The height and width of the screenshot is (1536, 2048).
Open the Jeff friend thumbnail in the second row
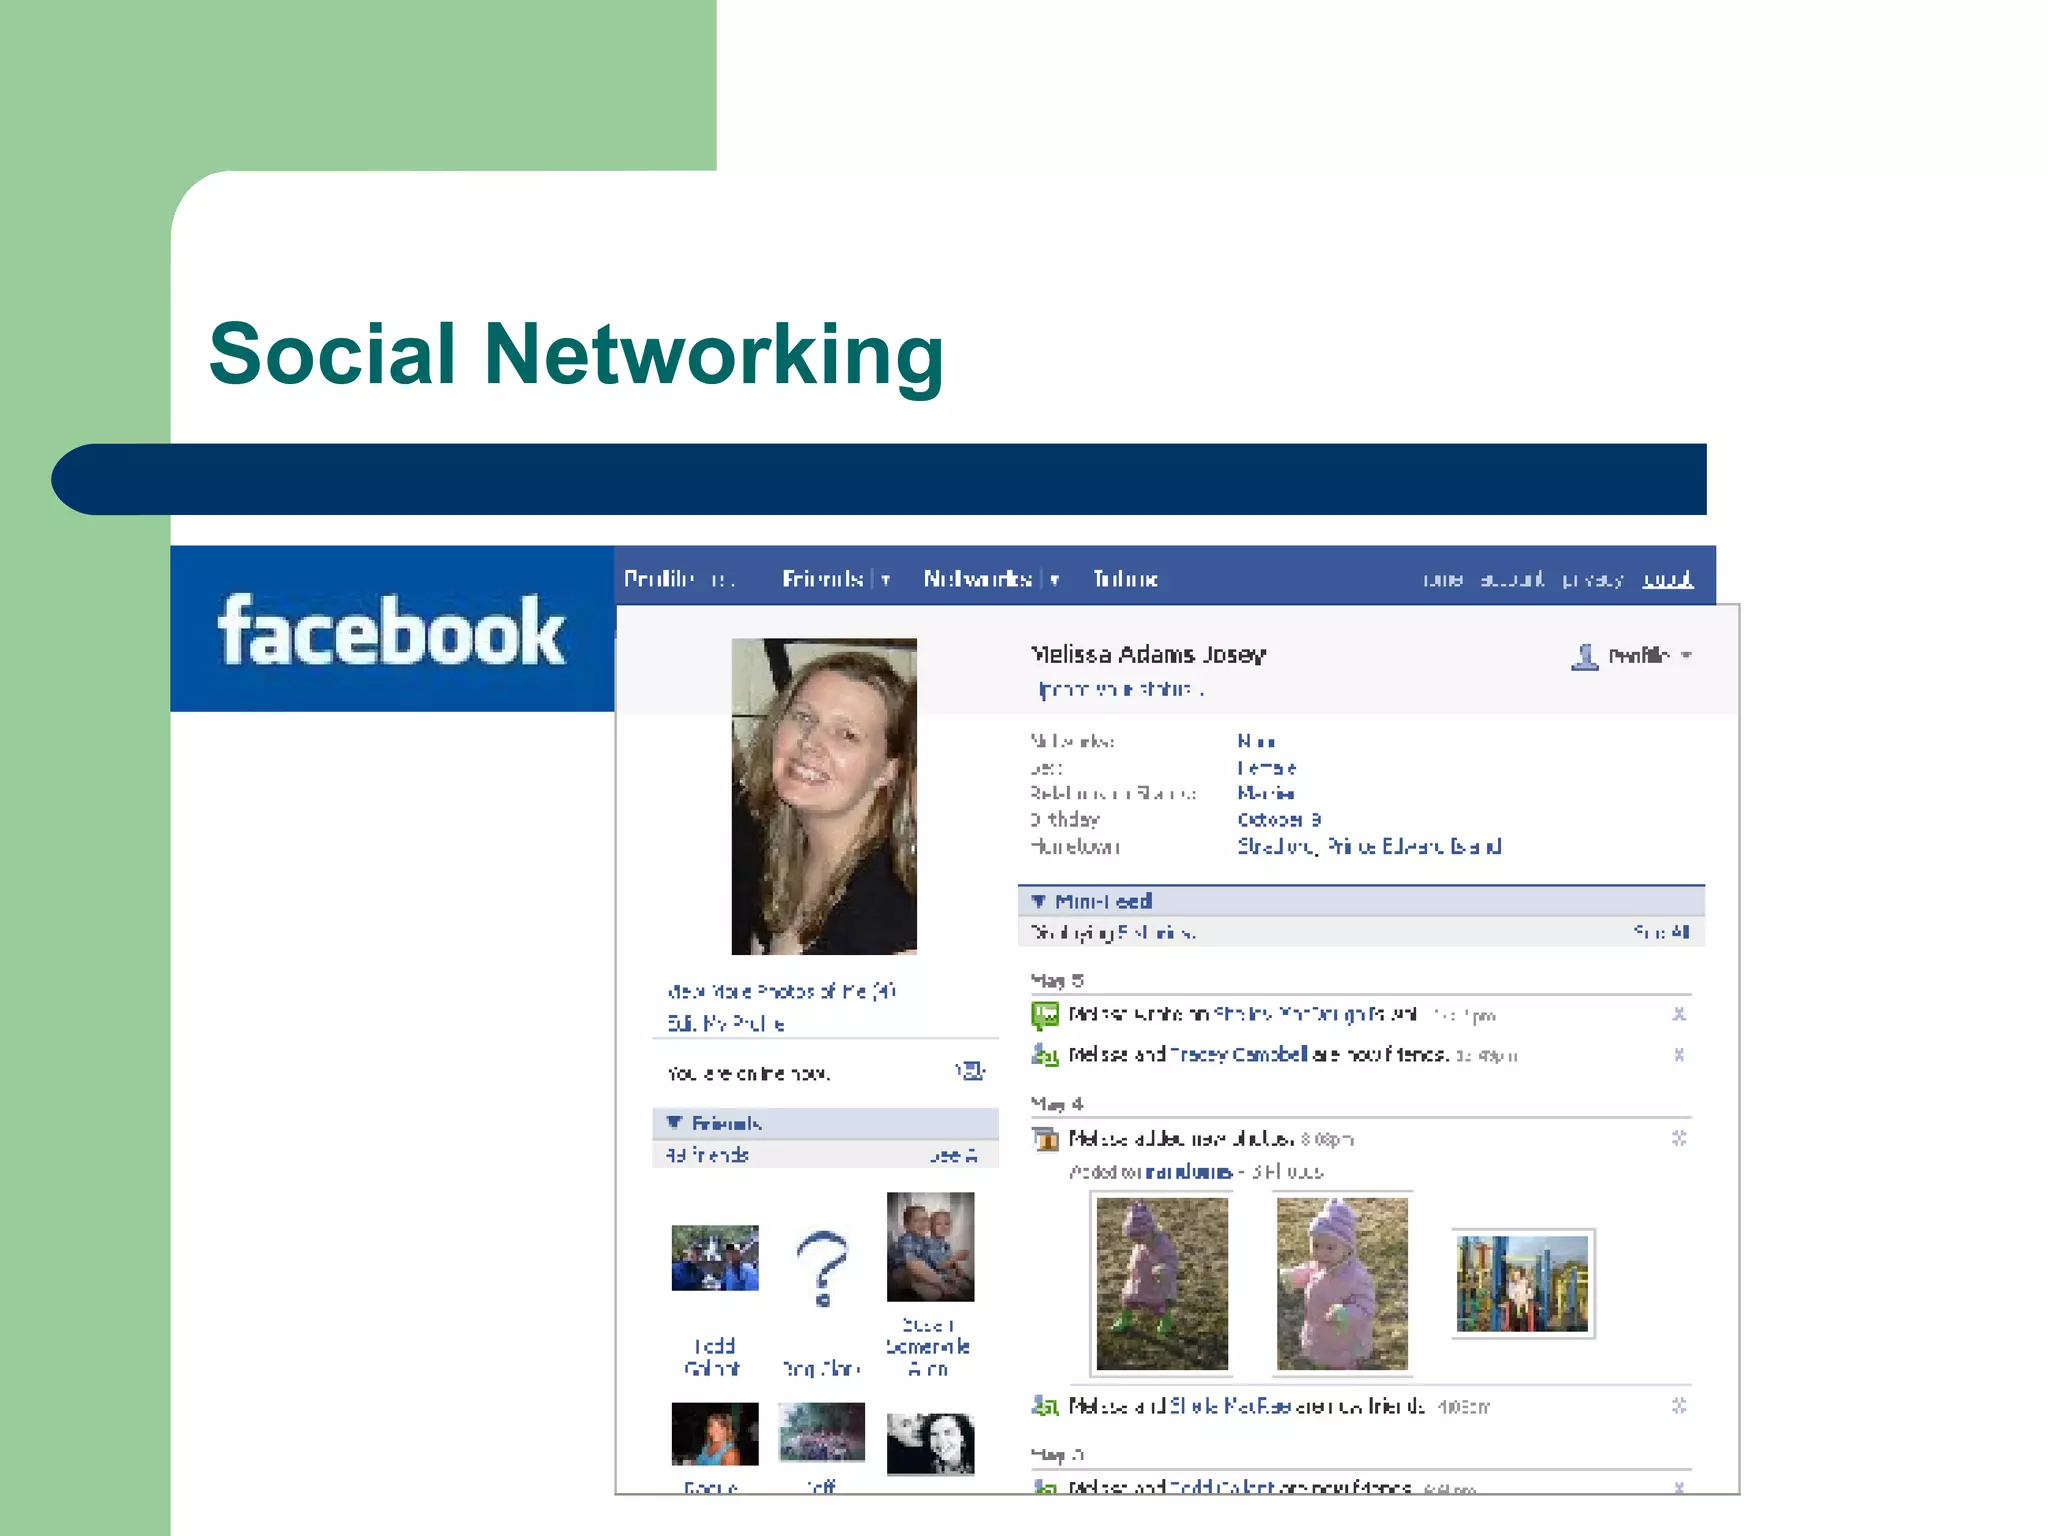point(822,1432)
